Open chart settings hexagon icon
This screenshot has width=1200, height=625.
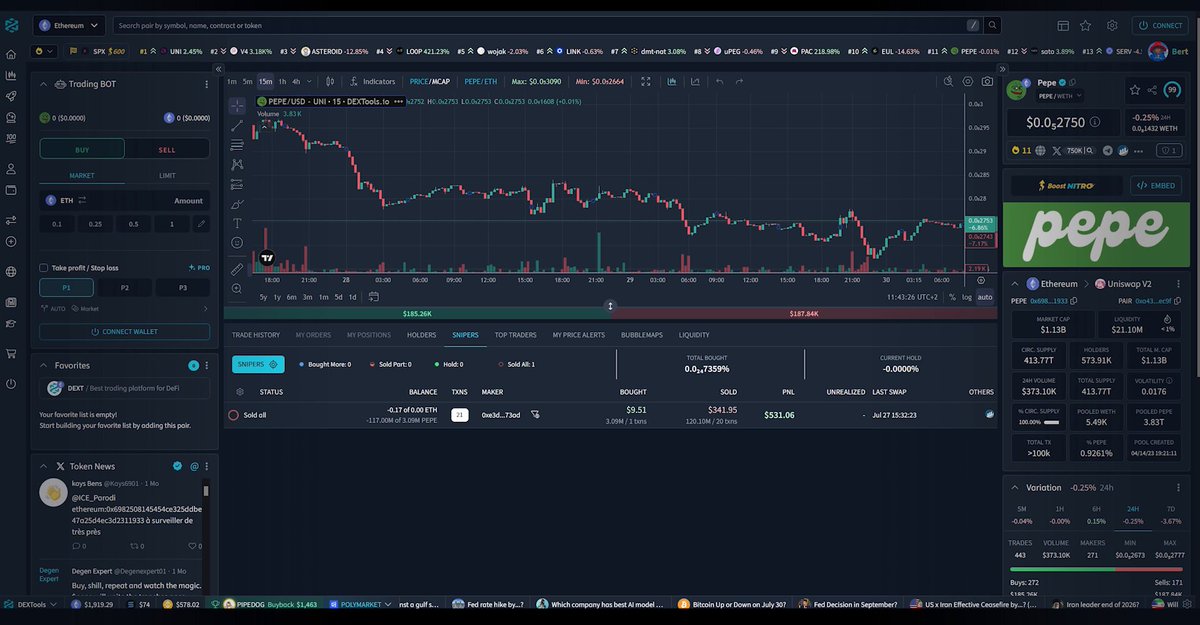point(967,81)
